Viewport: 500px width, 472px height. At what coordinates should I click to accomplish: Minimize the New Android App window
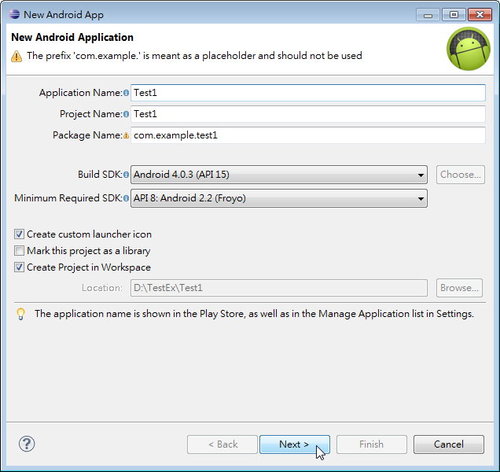pos(428,15)
